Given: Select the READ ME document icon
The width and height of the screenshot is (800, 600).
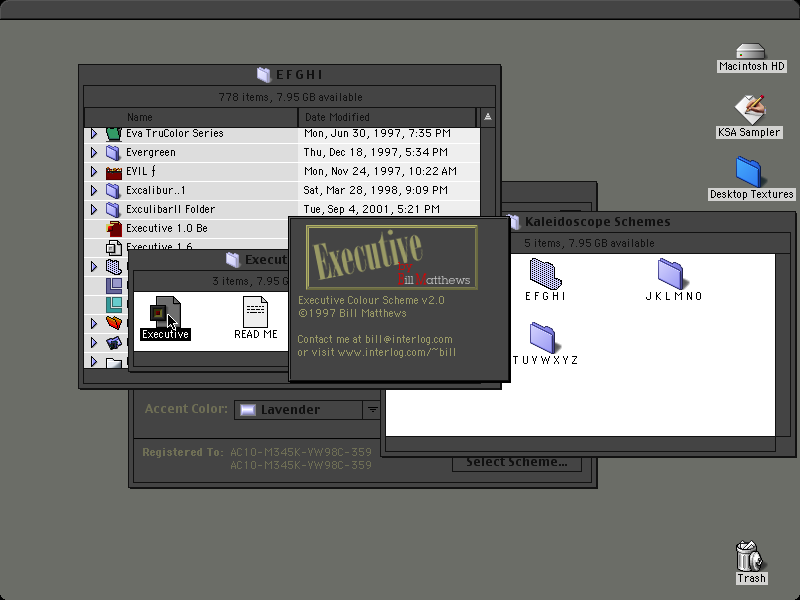Looking at the screenshot, I should coord(255,312).
